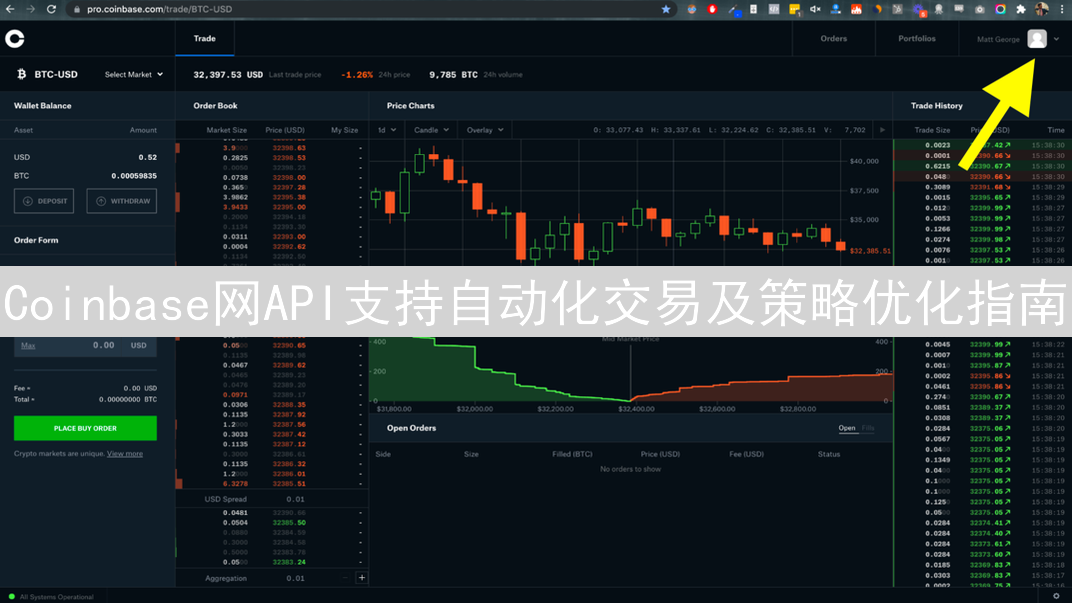Click the red bar chart extension icon
The height and width of the screenshot is (603, 1072).
856,9
